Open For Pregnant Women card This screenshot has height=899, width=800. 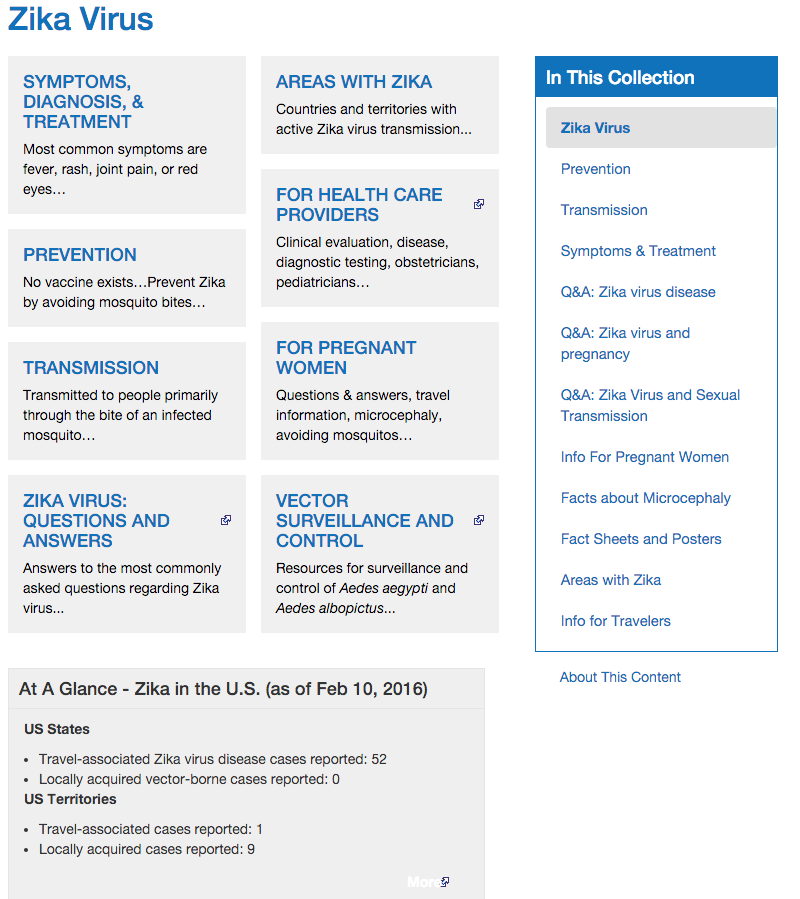(x=346, y=358)
